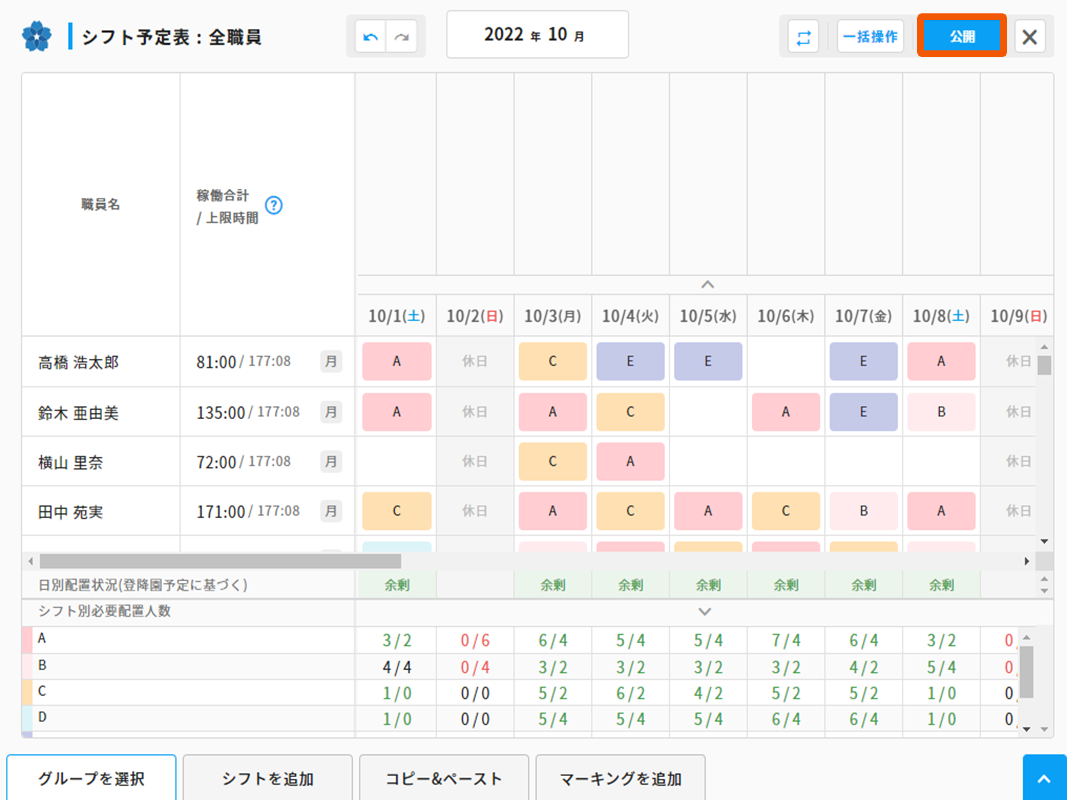Click the 月 badge for 田中 苑実
The image size is (1067, 800).
330,511
